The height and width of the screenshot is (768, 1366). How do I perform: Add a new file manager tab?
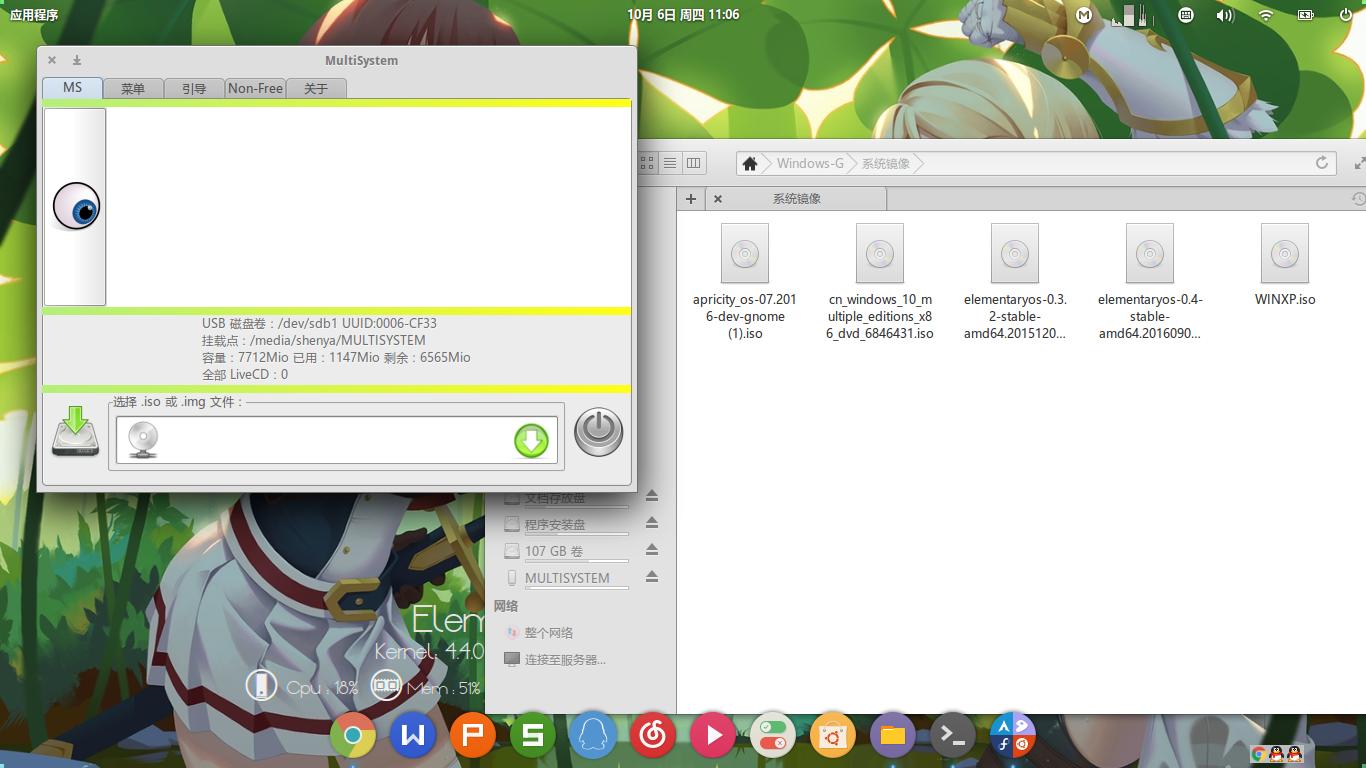pyautogui.click(x=691, y=199)
